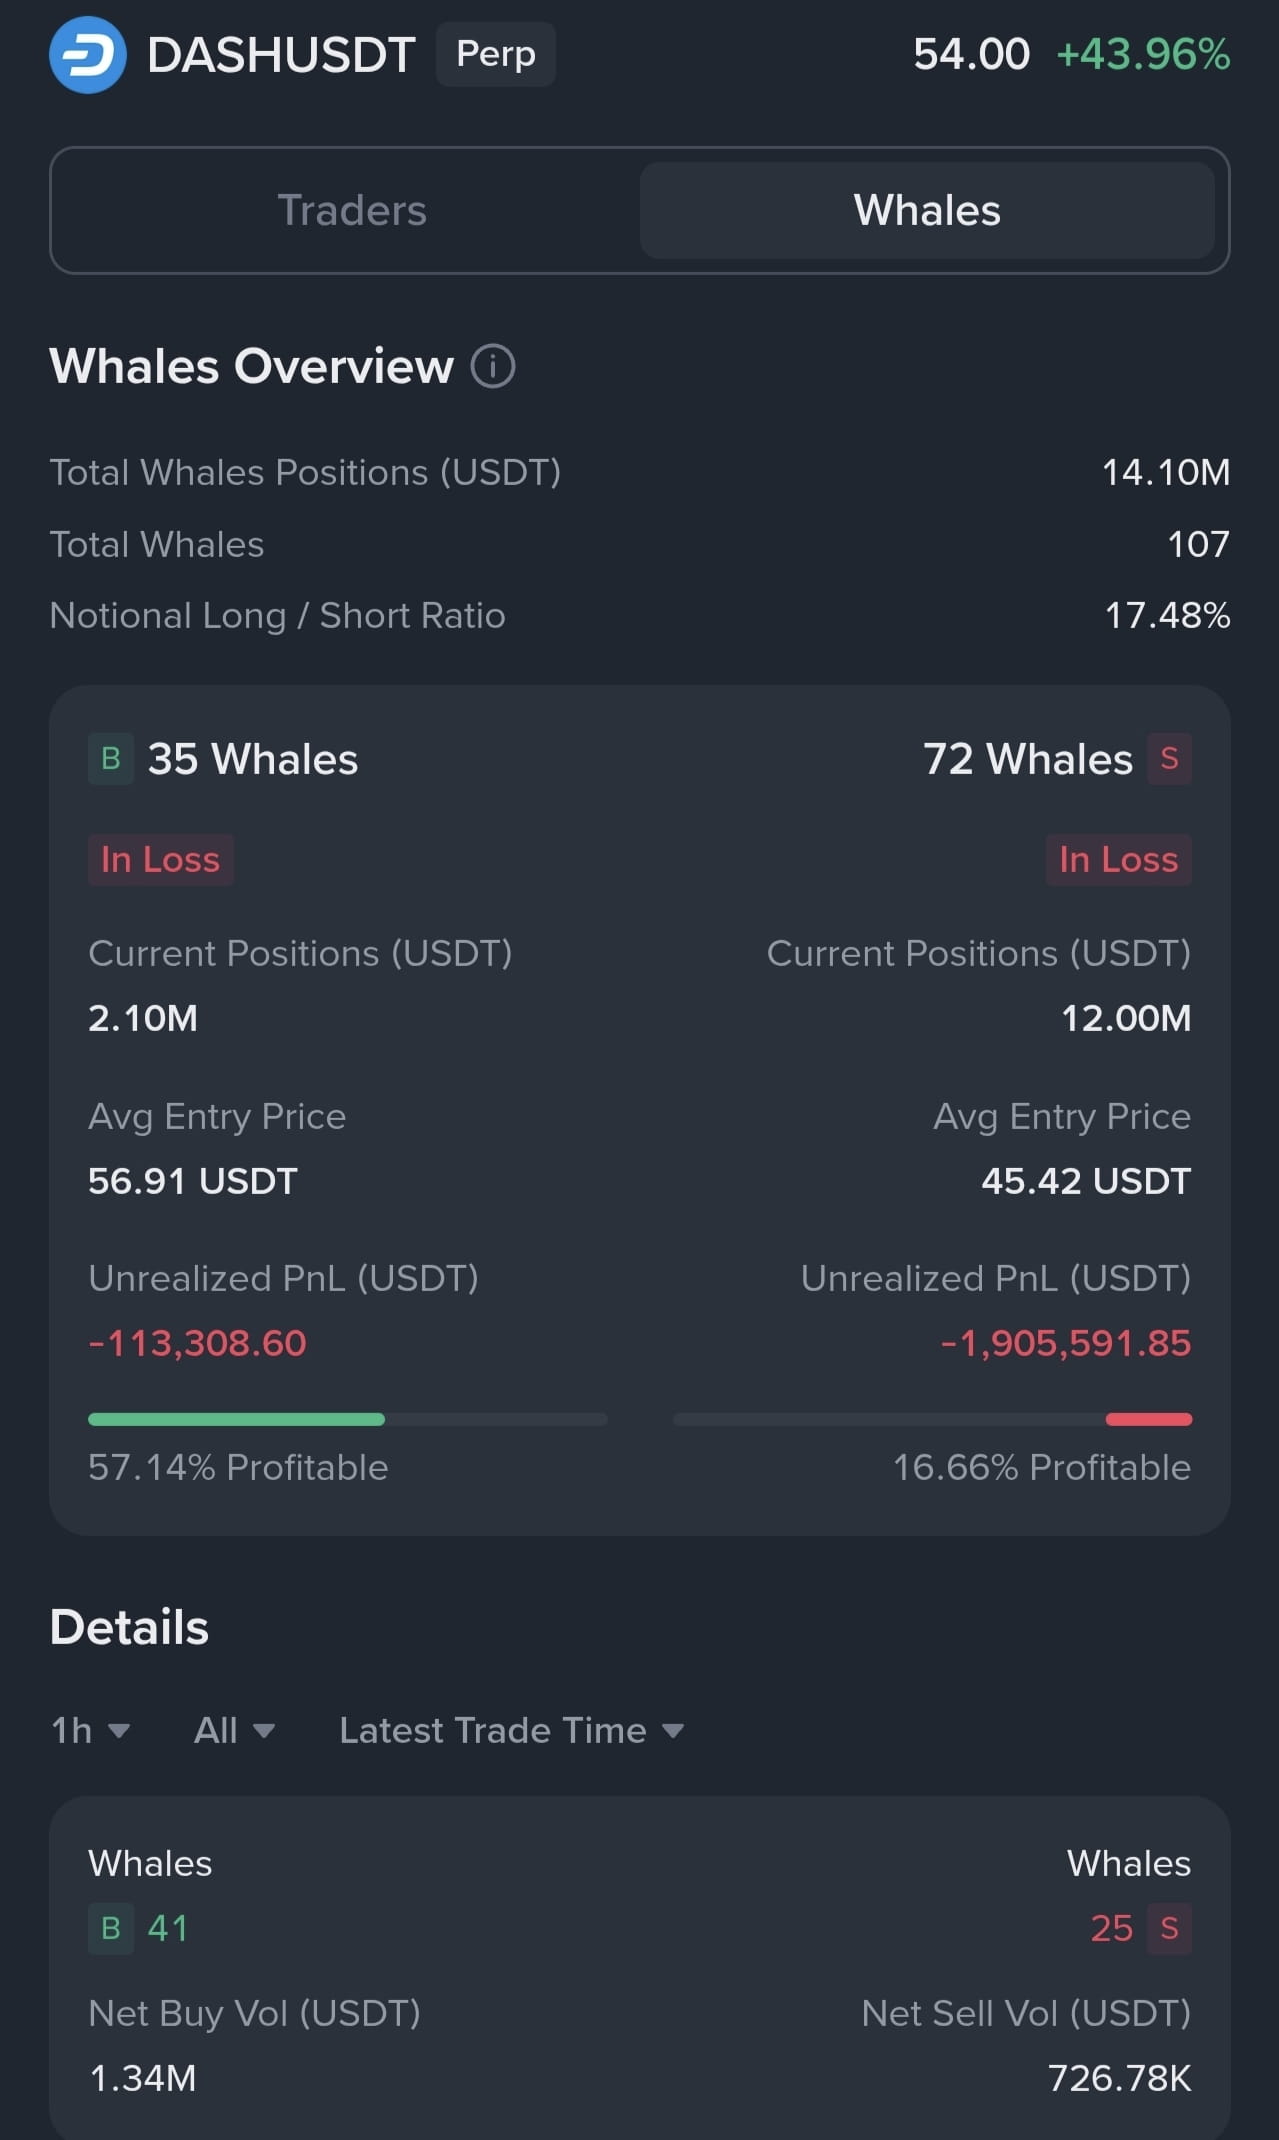Tap the +43.96% price change value

(1143, 54)
